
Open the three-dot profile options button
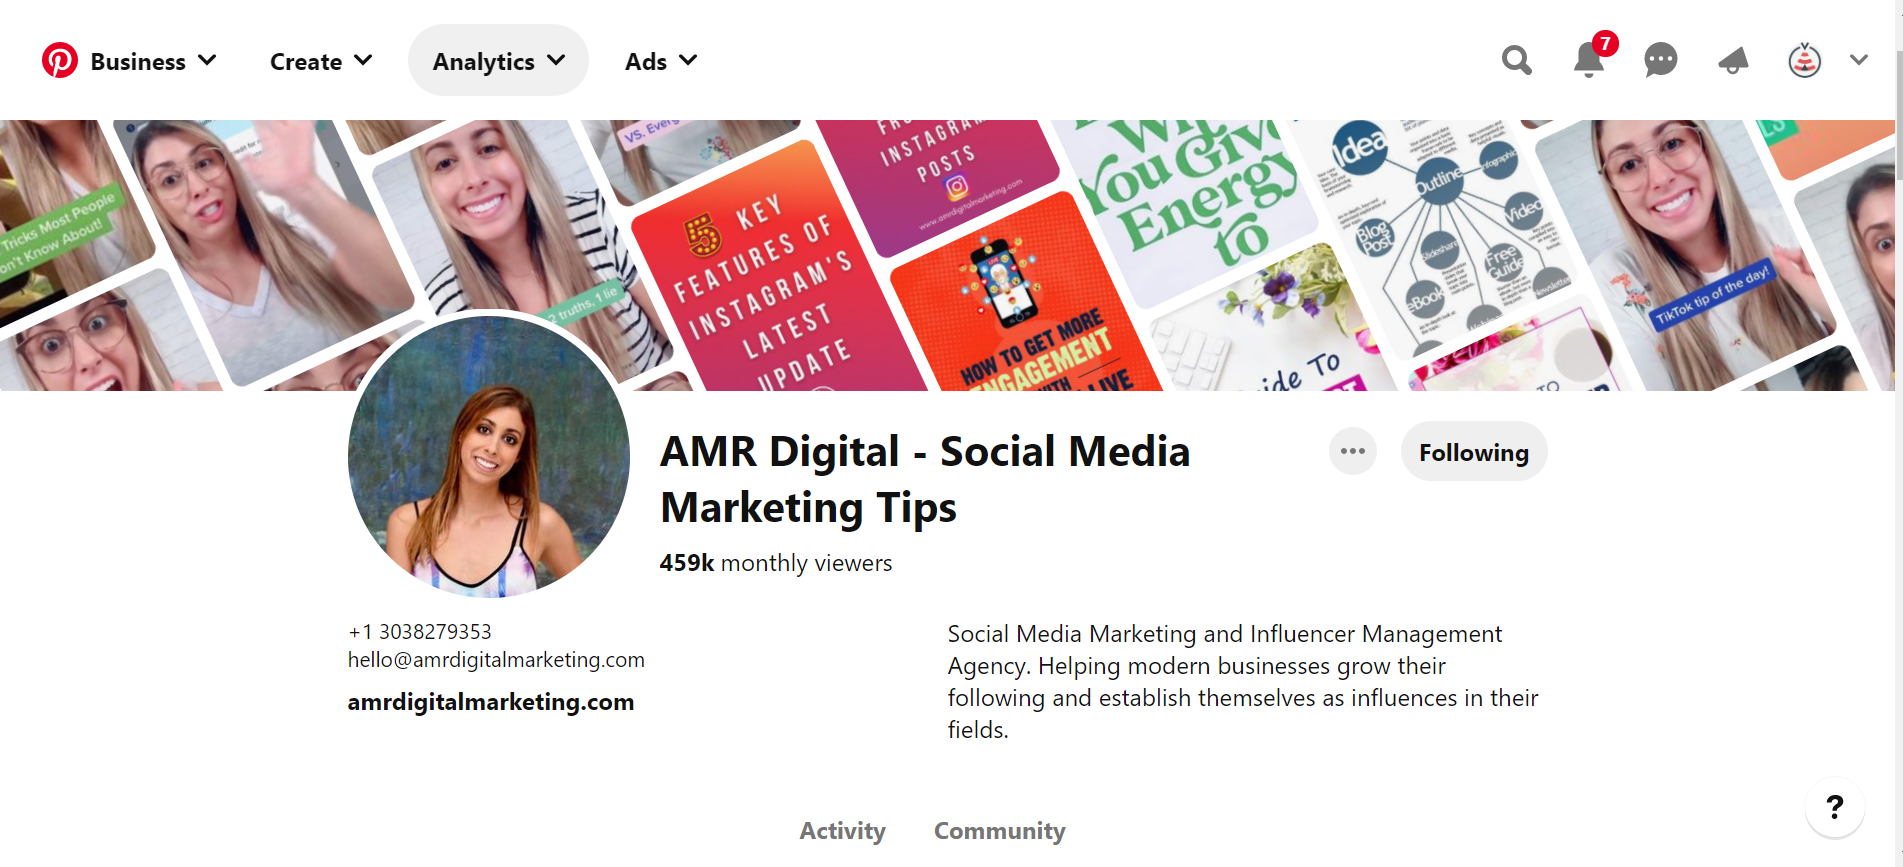click(1352, 452)
